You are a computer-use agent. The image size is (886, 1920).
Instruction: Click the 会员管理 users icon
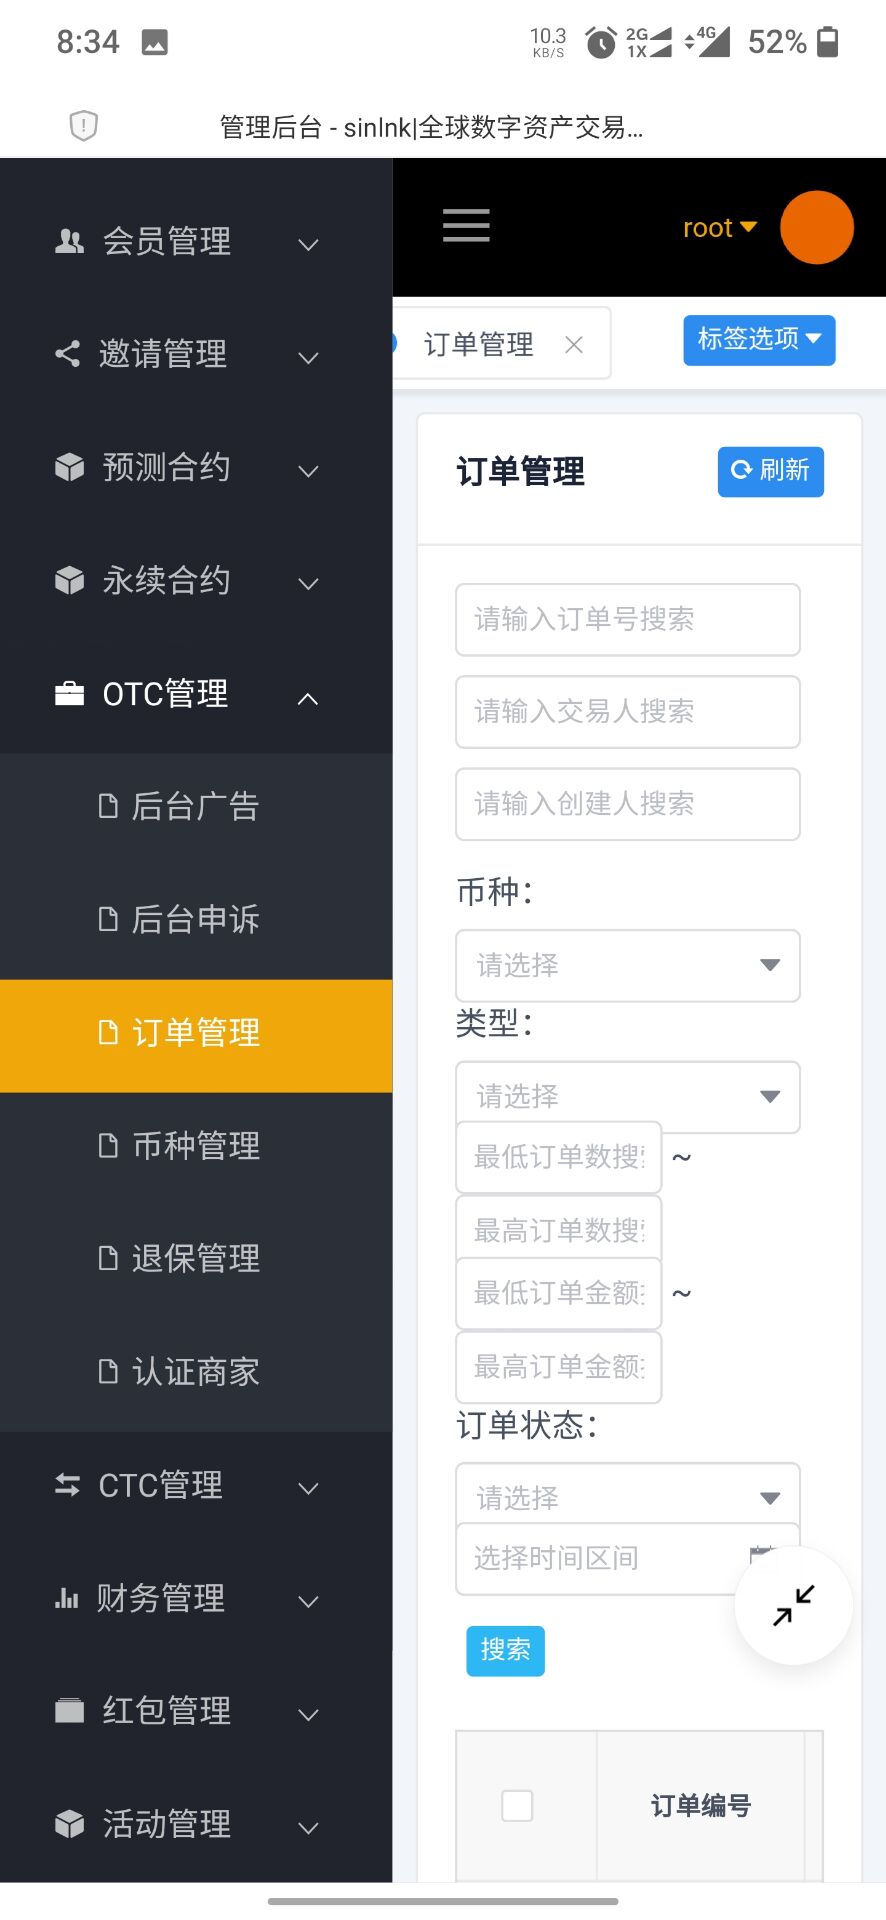[x=69, y=241]
